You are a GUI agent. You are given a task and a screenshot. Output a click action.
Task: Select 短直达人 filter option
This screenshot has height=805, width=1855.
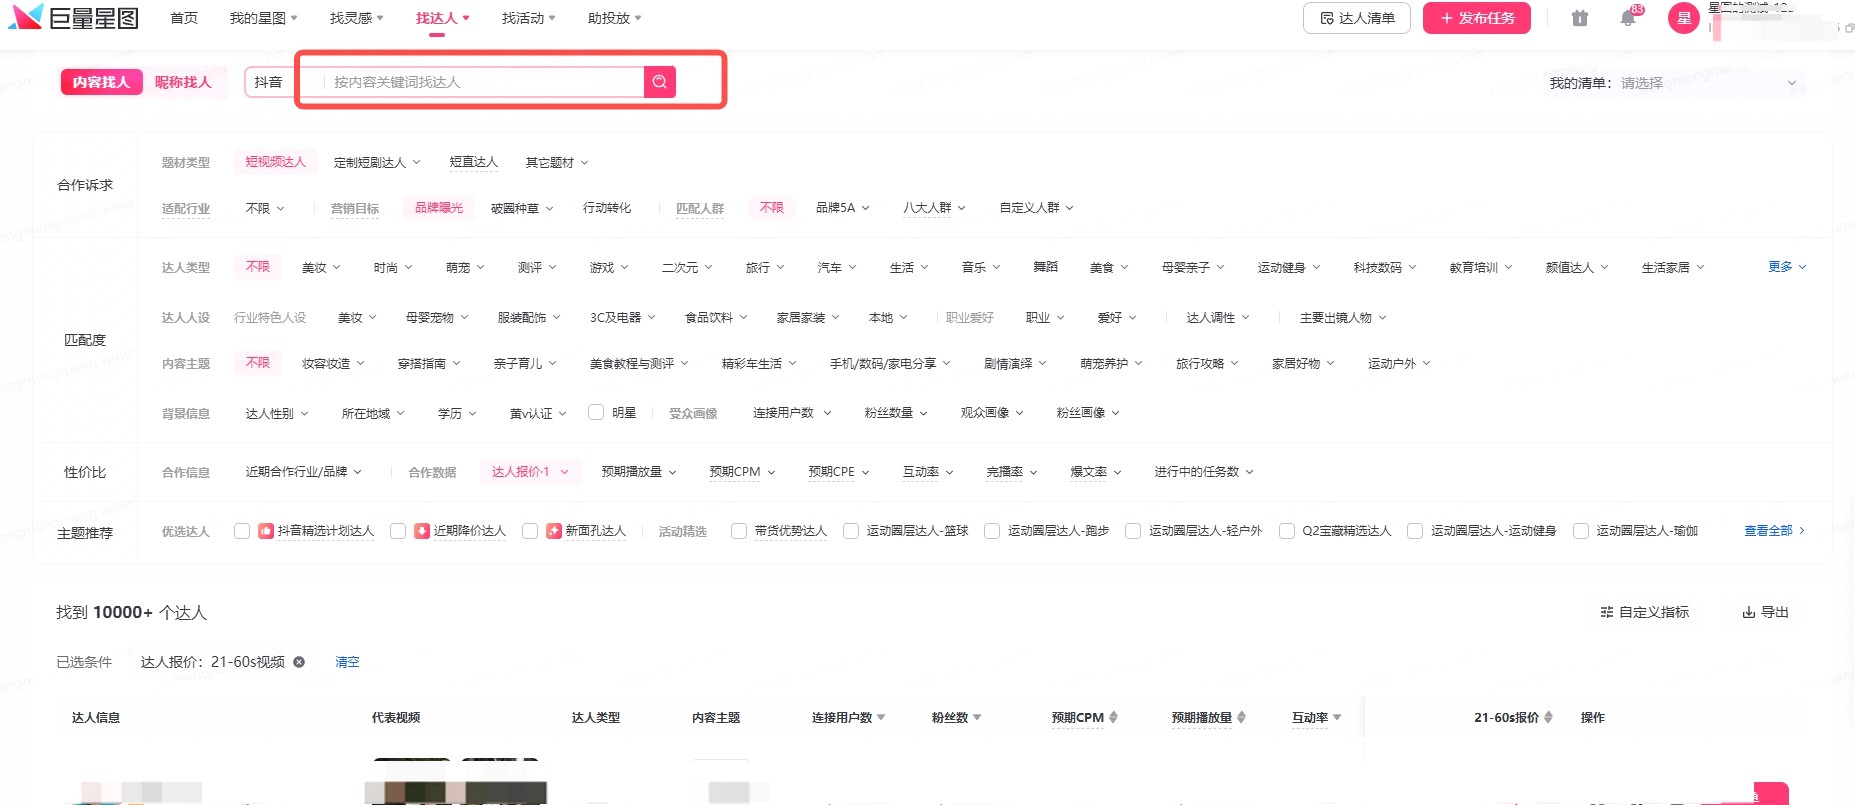pyautogui.click(x=473, y=162)
